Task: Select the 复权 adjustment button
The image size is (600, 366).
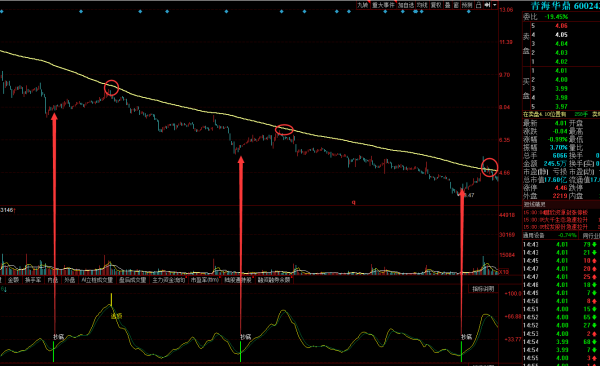Action: [x=436, y=5]
